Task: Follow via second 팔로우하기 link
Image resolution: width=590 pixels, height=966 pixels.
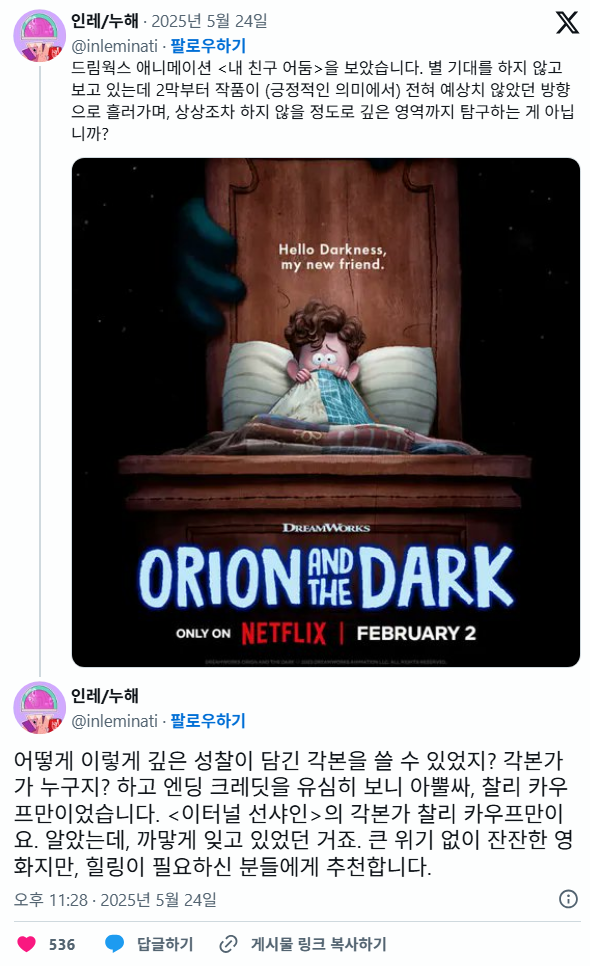Action: [208, 720]
